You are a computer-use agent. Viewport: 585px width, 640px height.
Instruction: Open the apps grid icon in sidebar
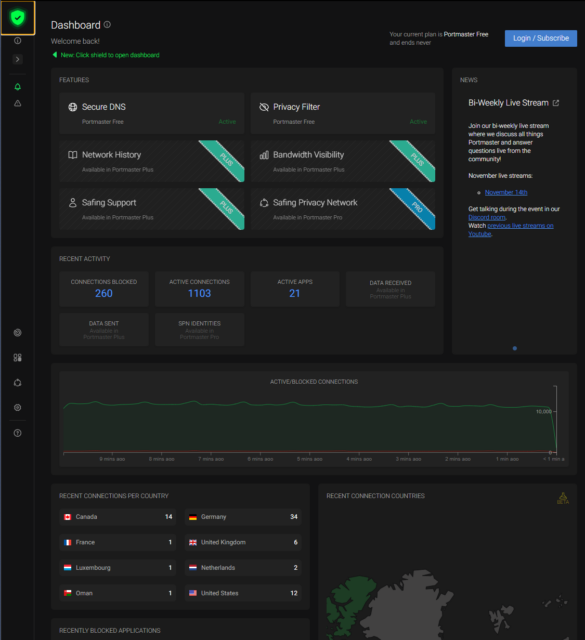[18, 358]
